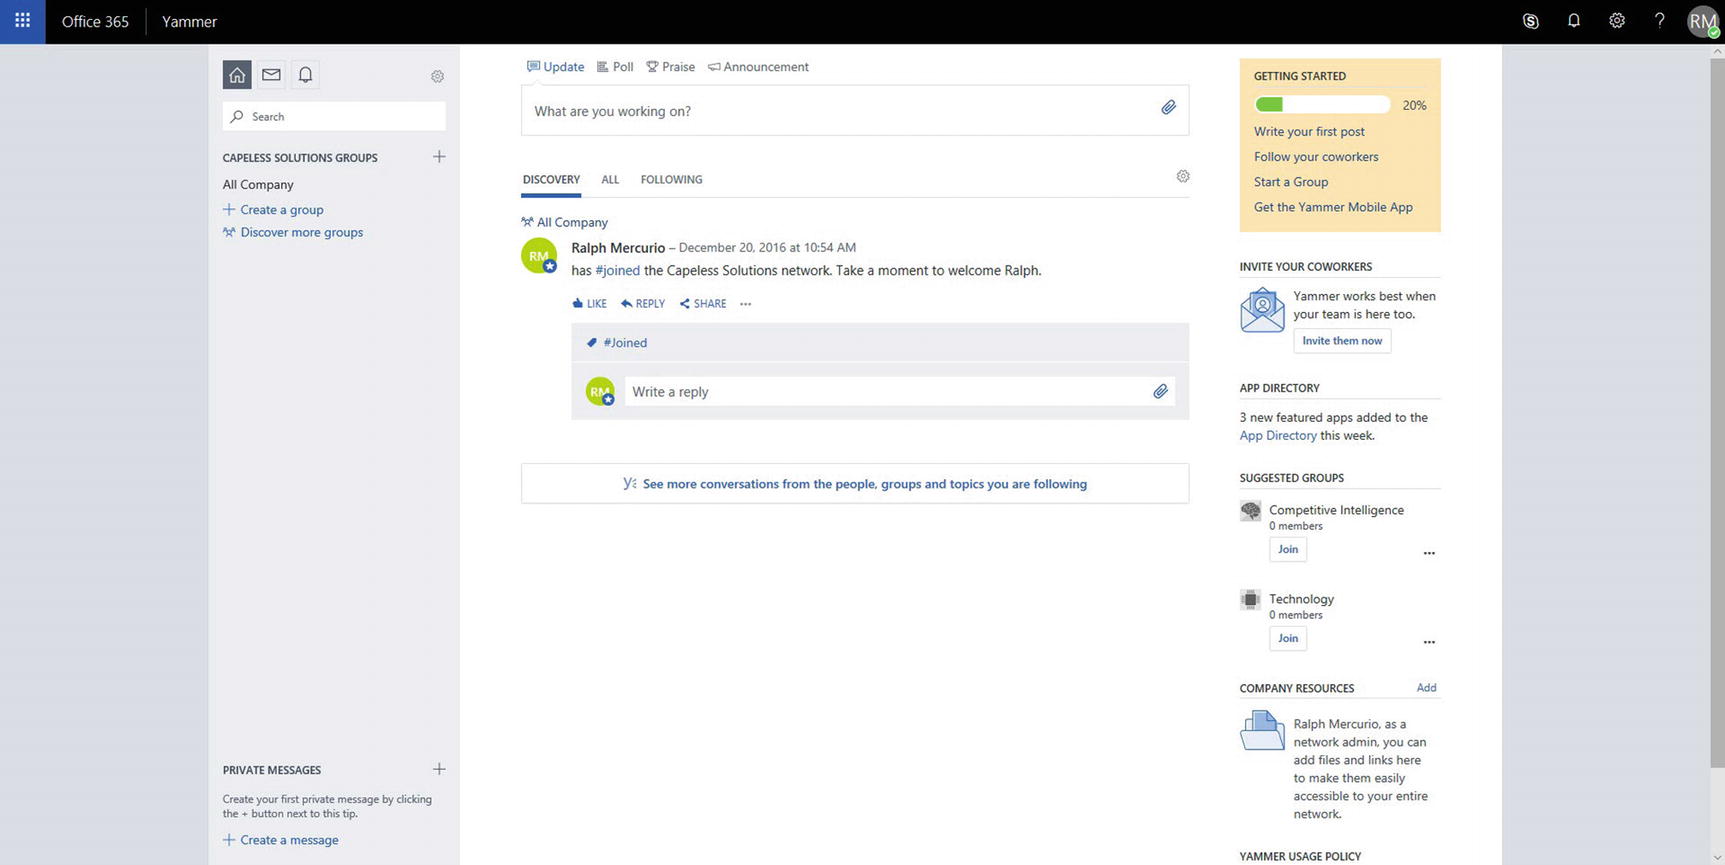This screenshot has width=1725, height=865.
Task: Open the #joined hashtag in post
Action: tap(617, 271)
